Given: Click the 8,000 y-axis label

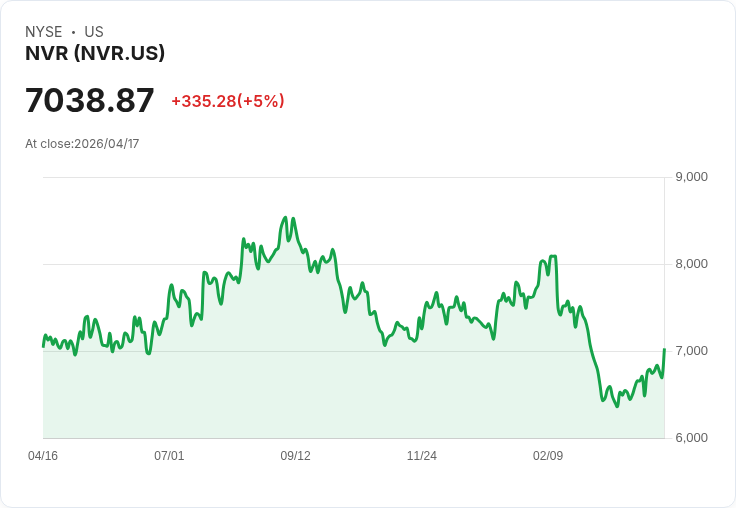Looking at the screenshot, I should click(691, 264).
